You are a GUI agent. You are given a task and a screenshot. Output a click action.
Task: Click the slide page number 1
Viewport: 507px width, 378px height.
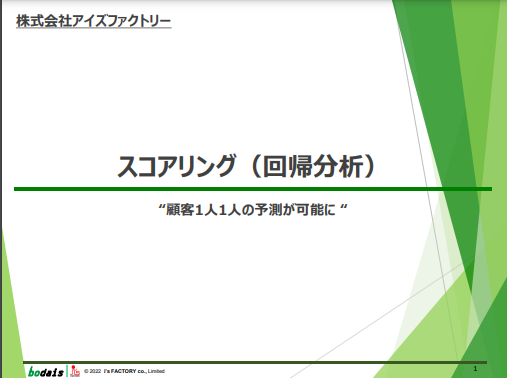pos(475,369)
